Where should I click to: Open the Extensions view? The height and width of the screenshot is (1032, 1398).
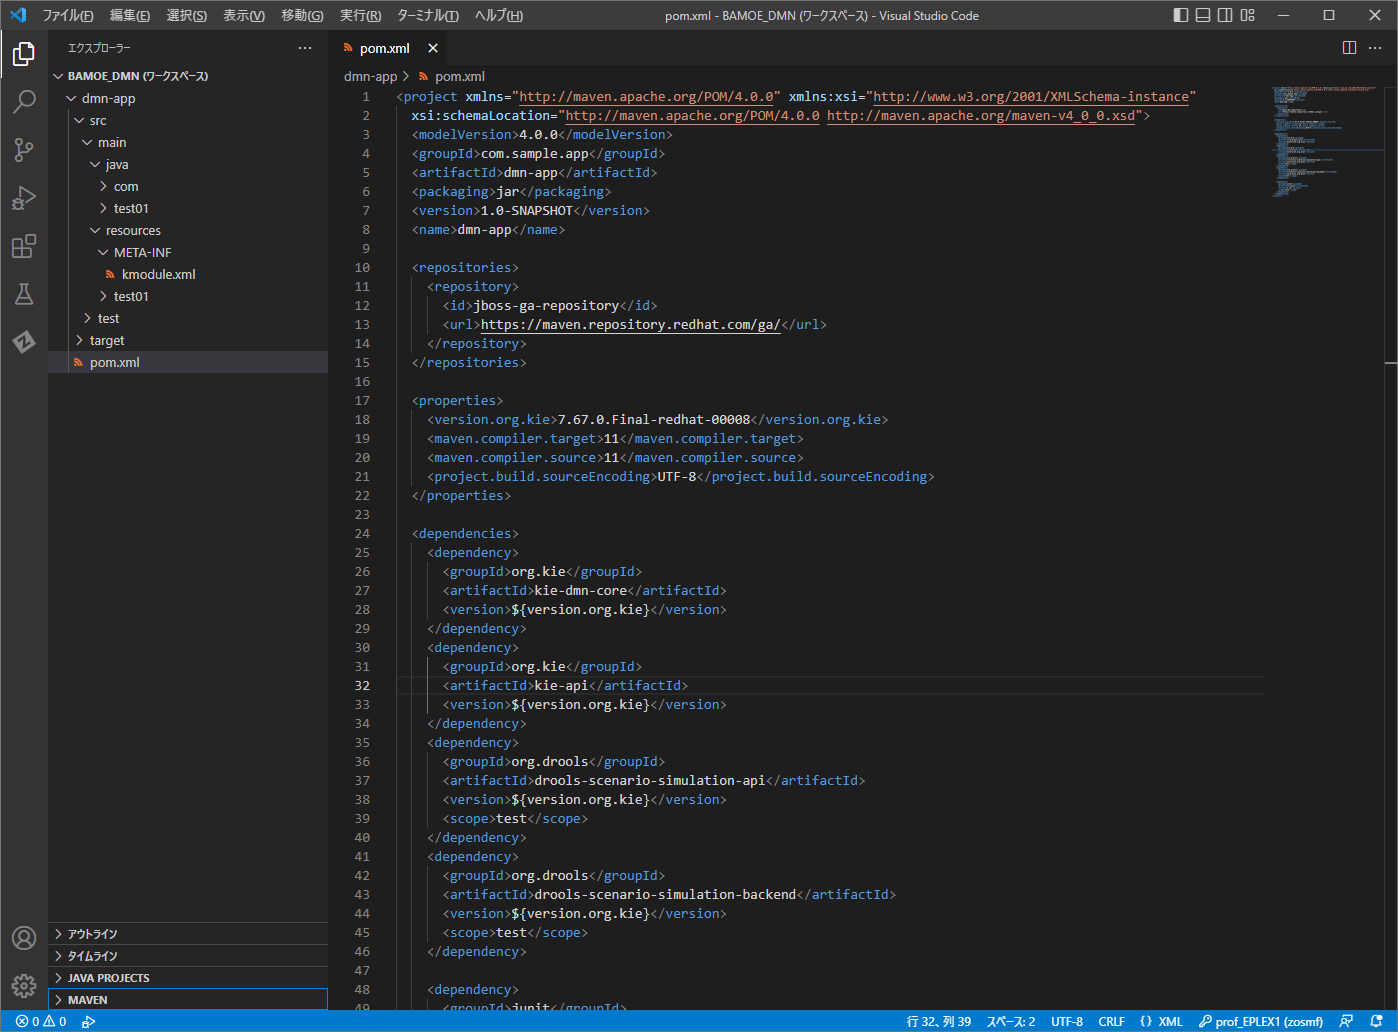(24, 246)
